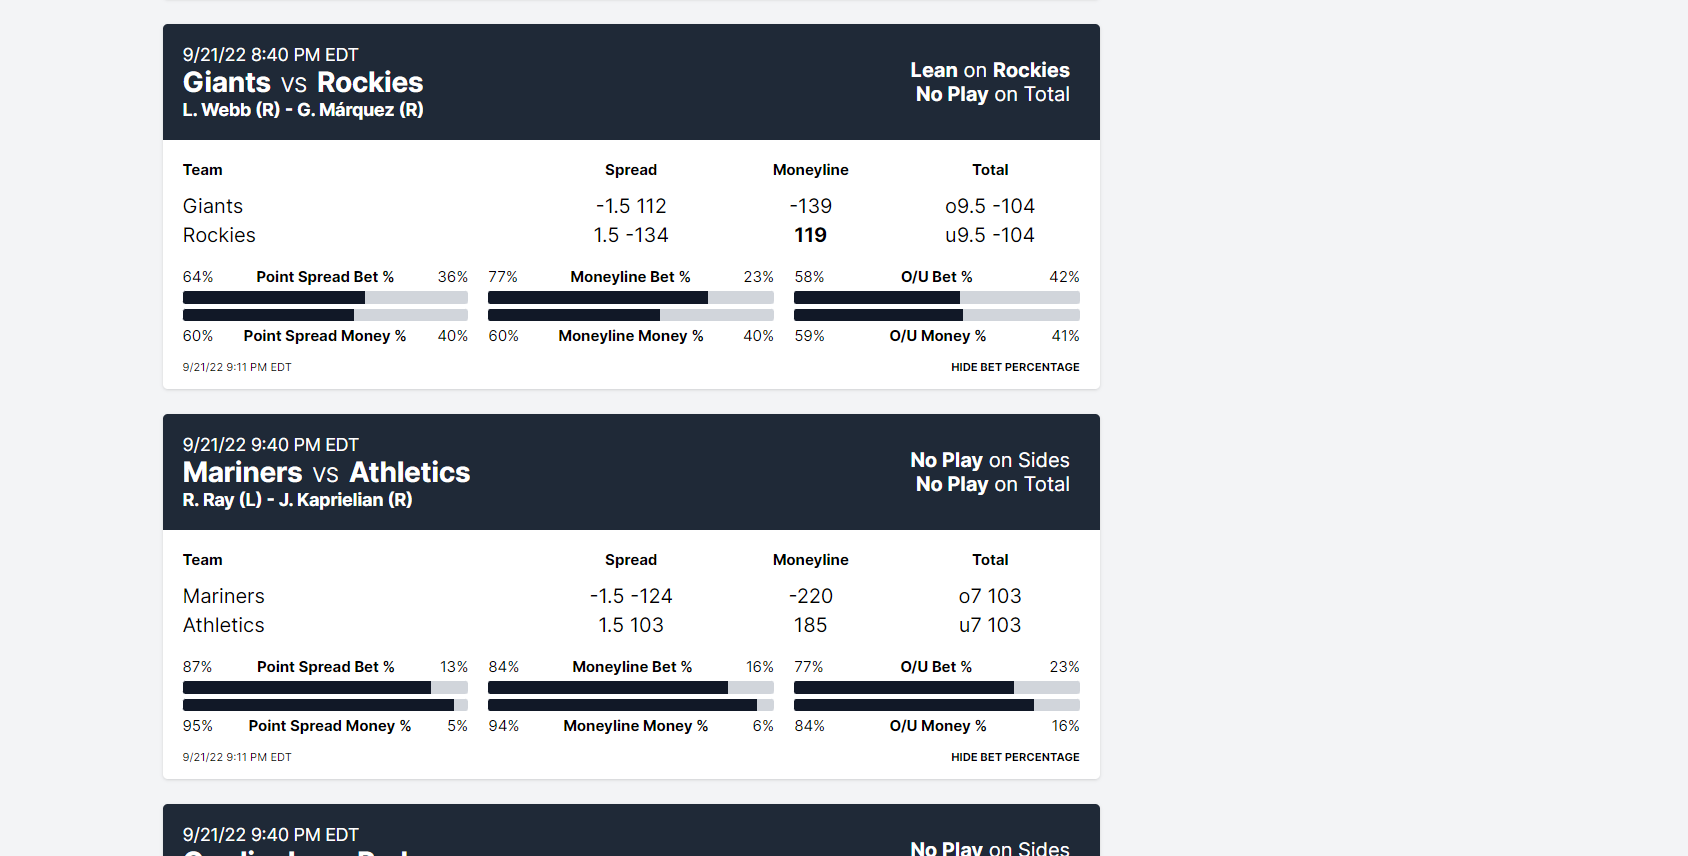Screen dimensions: 1688x856
Task: Click the Lean on Rockies pick label
Action: click(x=990, y=70)
